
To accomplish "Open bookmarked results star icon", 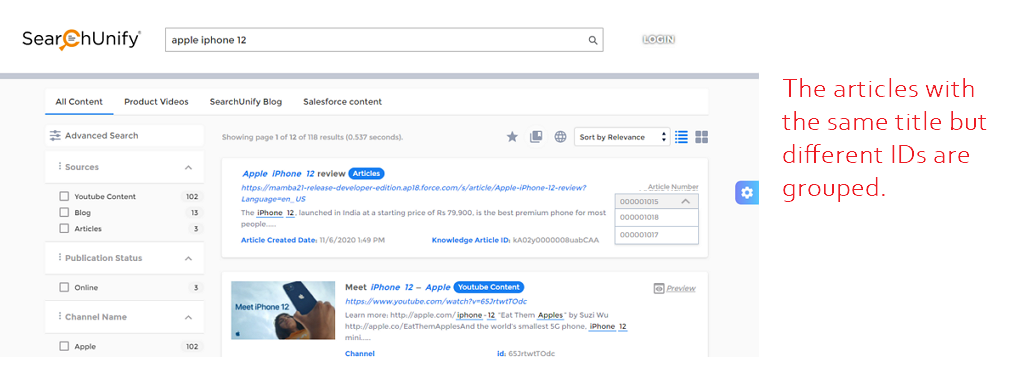I will 512,137.
